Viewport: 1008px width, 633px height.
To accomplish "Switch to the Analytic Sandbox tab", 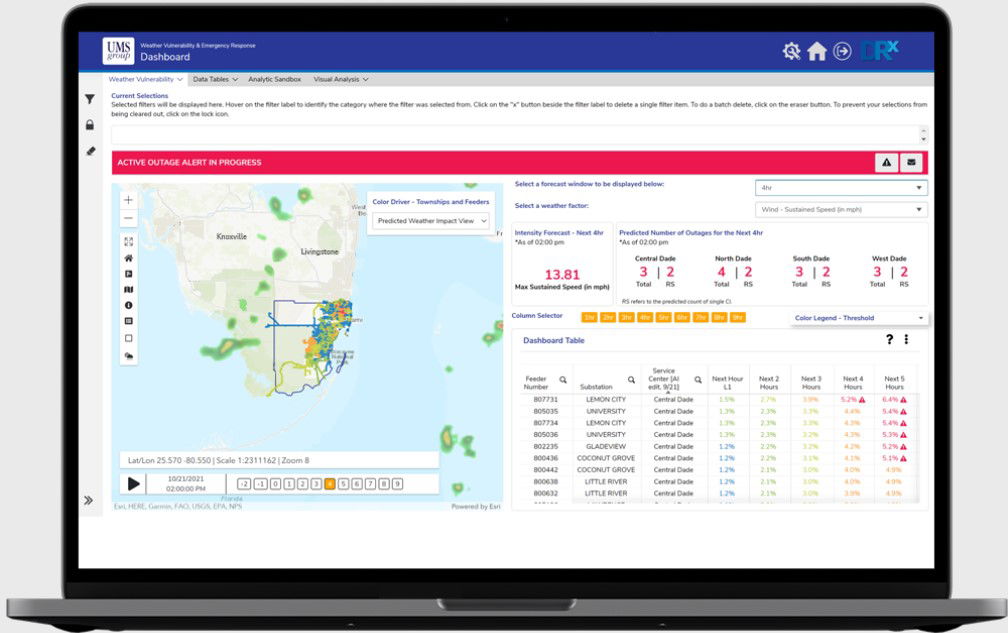I will [x=274, y=79].
